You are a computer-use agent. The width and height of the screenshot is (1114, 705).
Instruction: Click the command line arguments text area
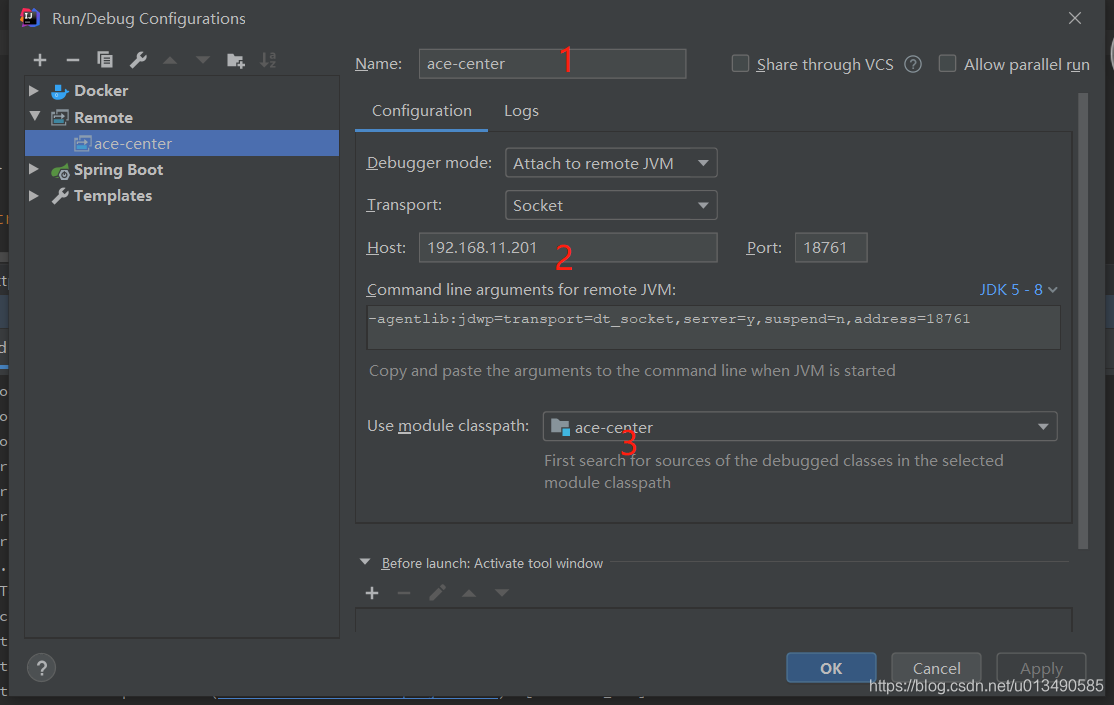[713, 328]
